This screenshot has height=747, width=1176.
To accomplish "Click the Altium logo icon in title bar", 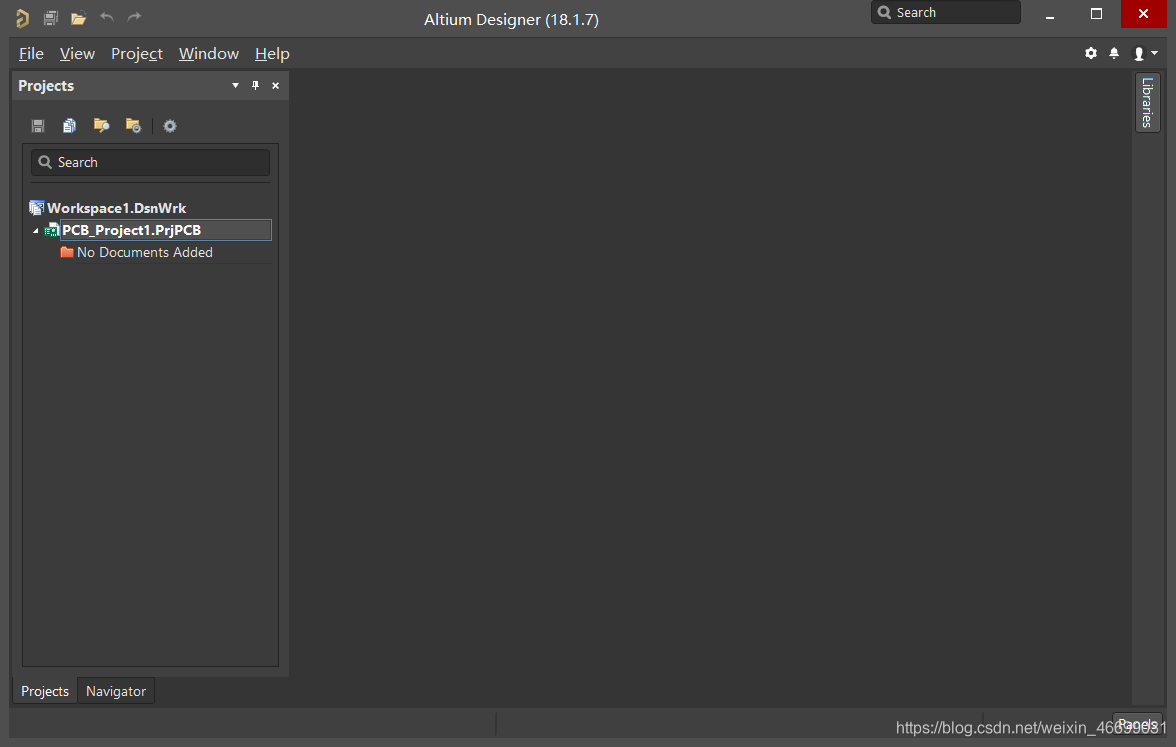I will 22,18.
